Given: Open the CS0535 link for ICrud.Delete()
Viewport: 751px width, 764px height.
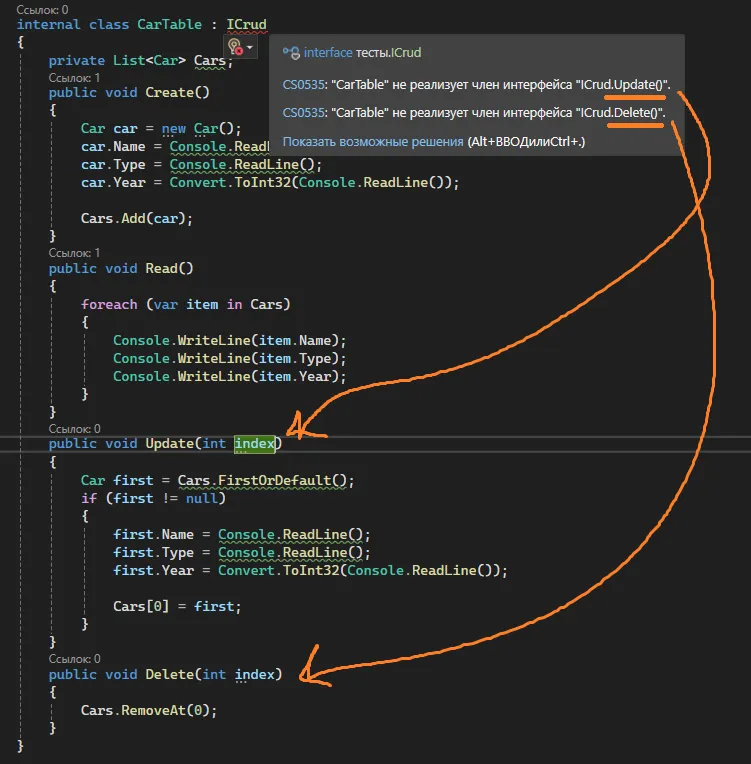Looking at the screenshot, I should tap(303, 113).
